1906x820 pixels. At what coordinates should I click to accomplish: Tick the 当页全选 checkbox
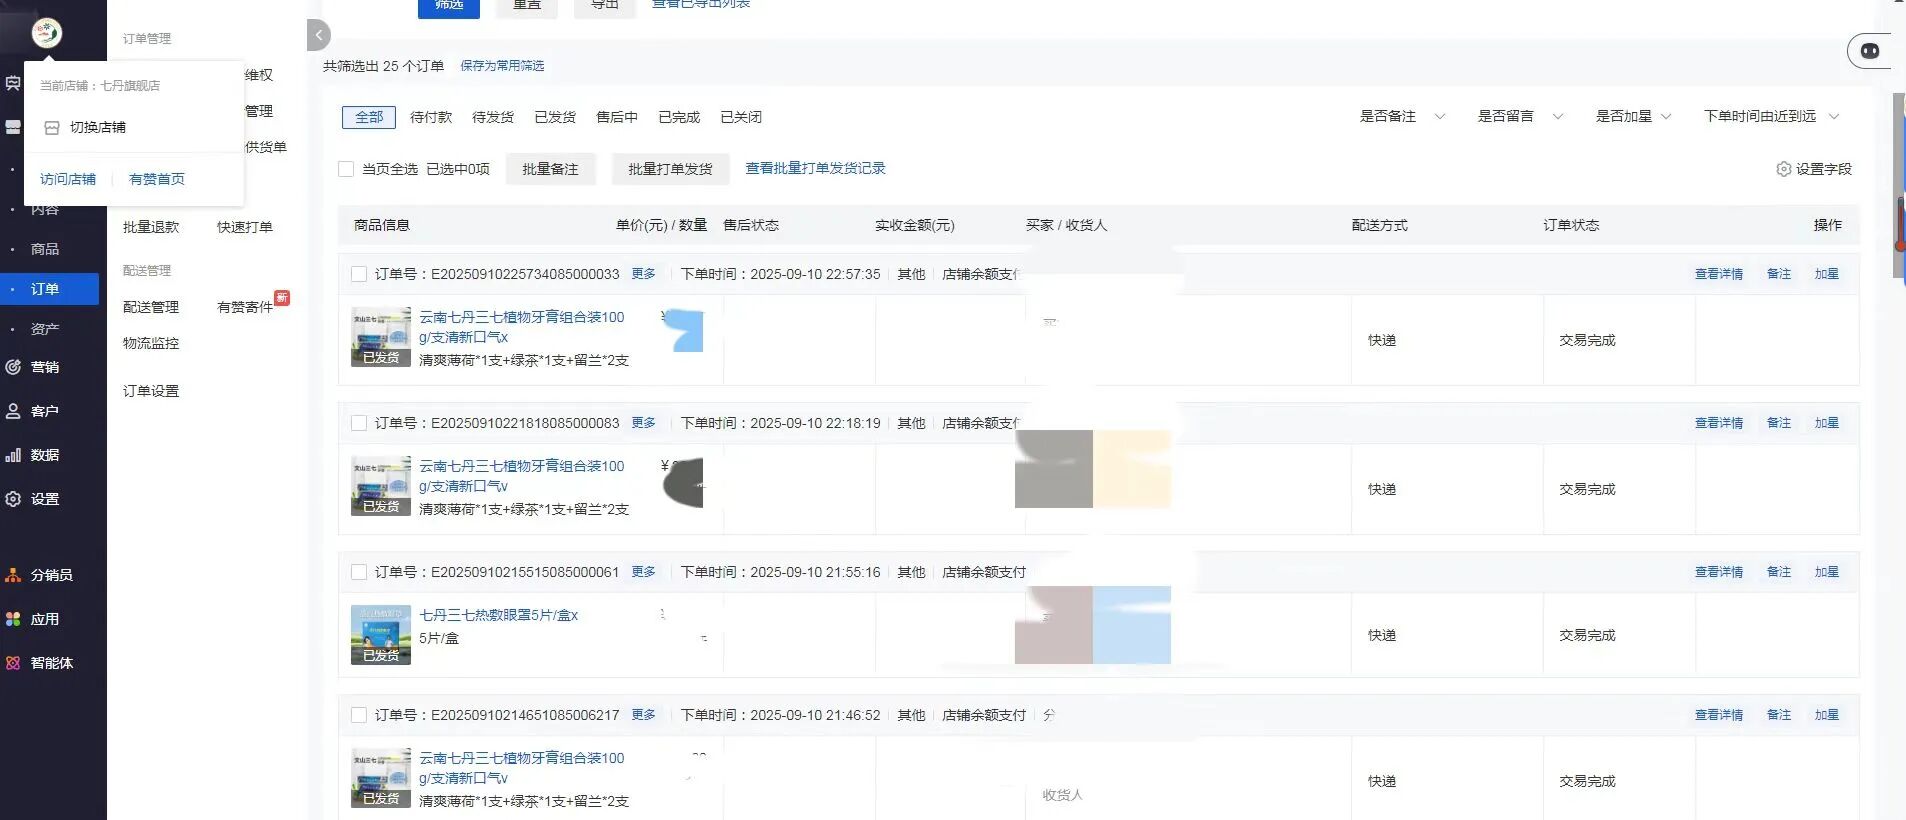(346, 169)
